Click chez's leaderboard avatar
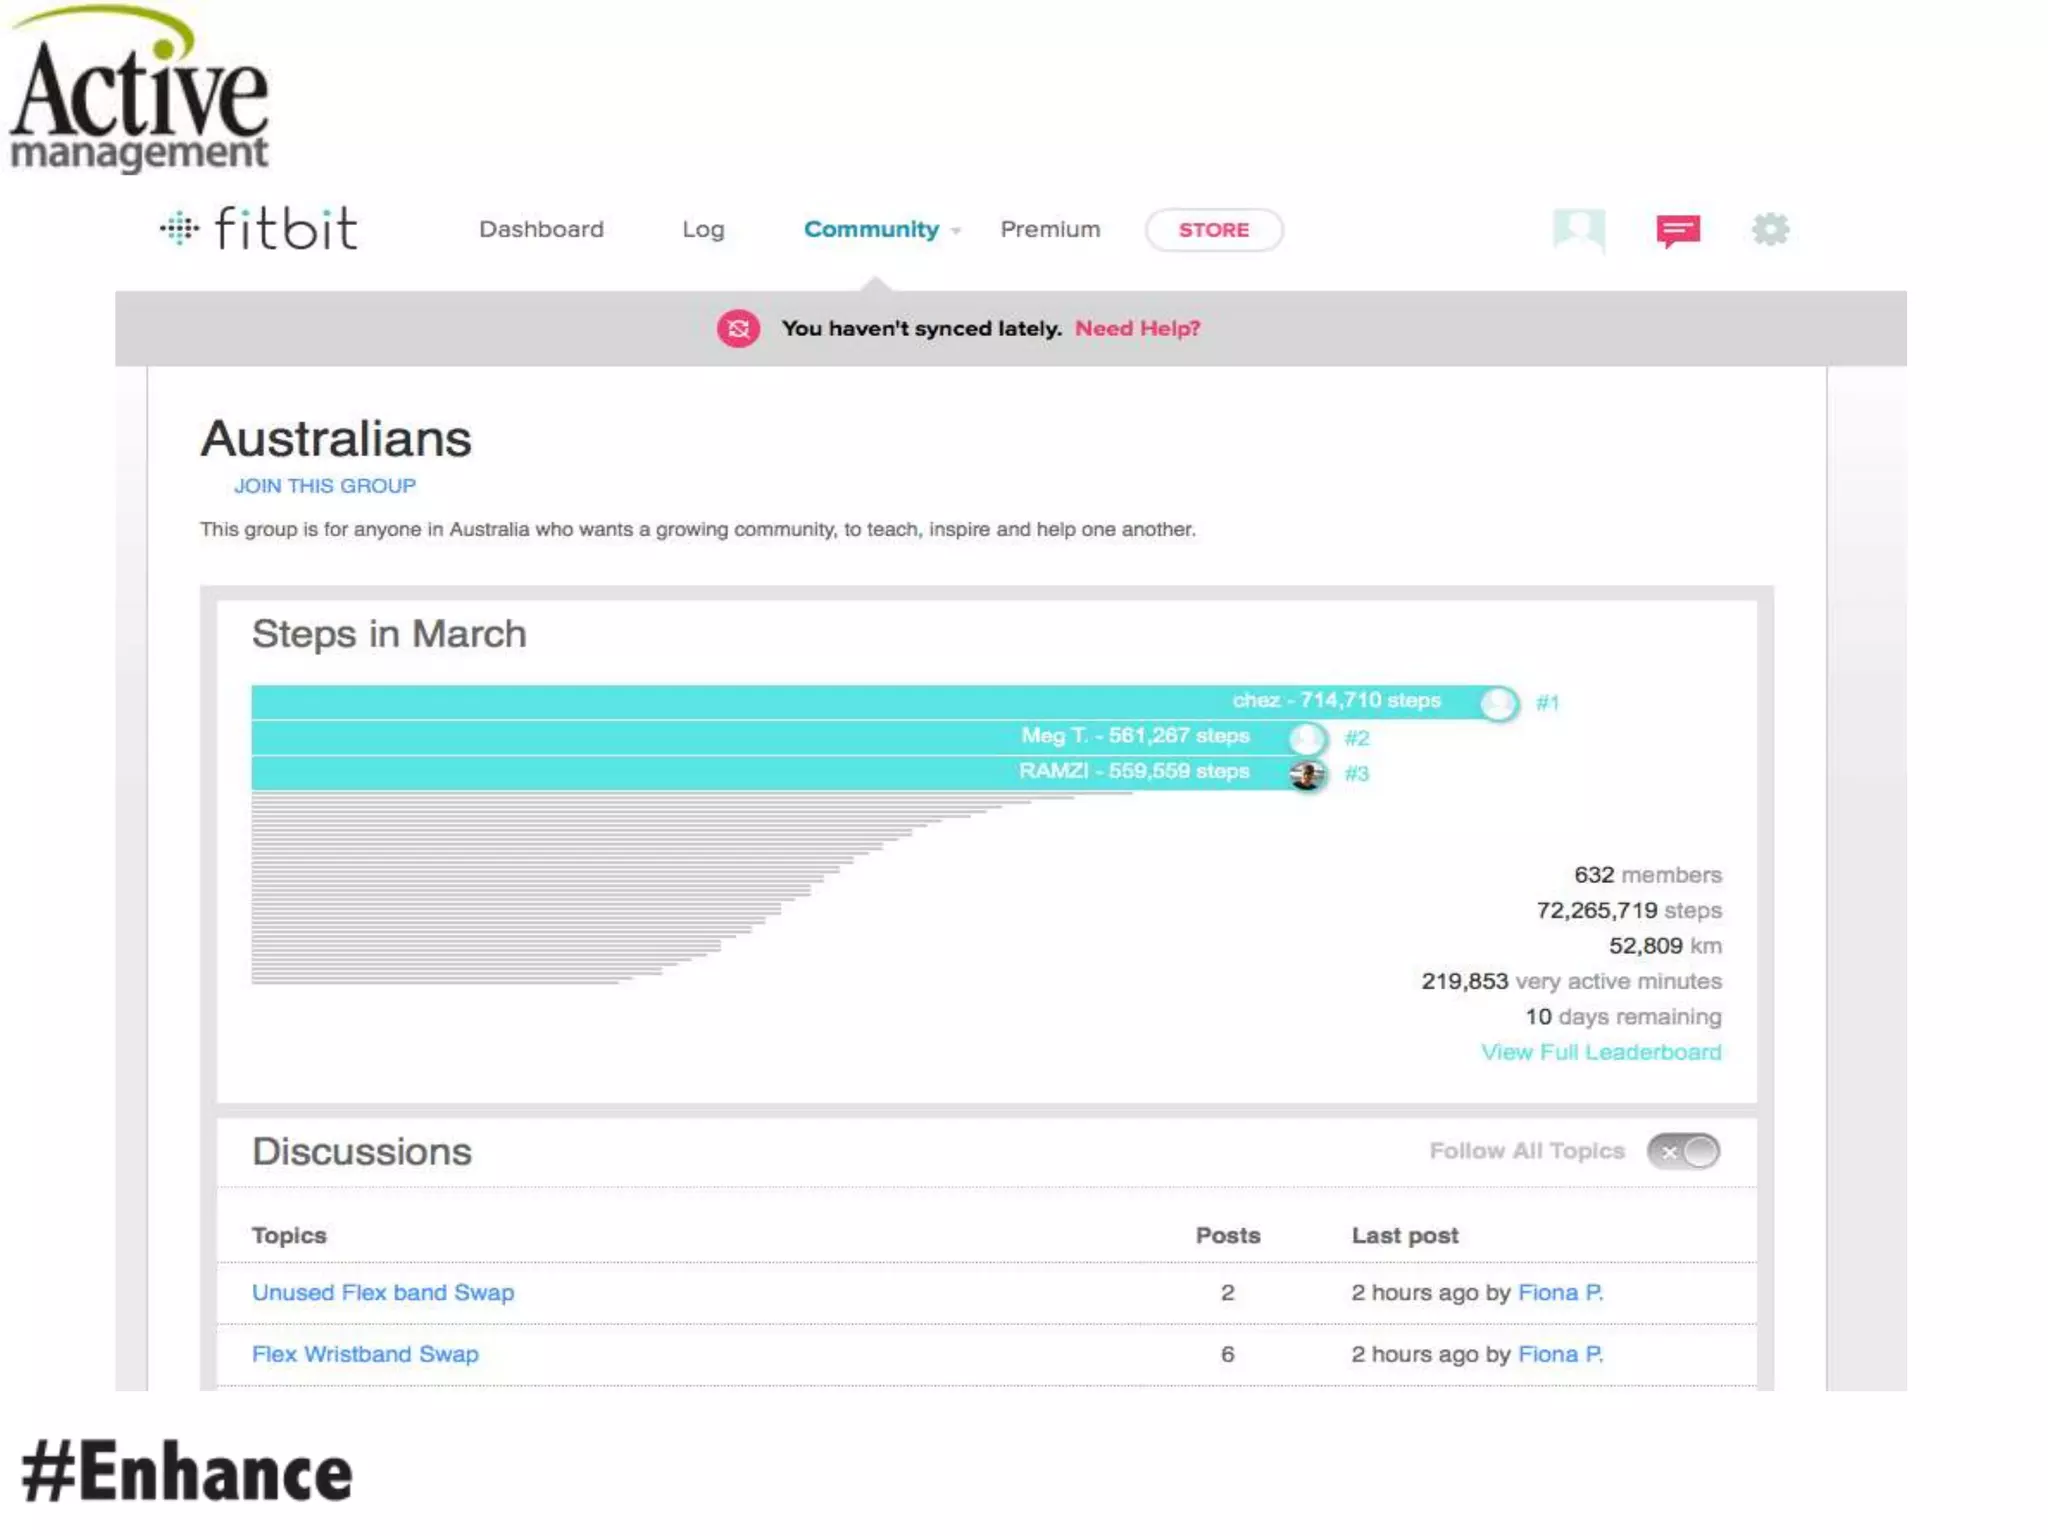Image resolution: width=2048 pixels, height=1536 pixels. coord(1498,703)
